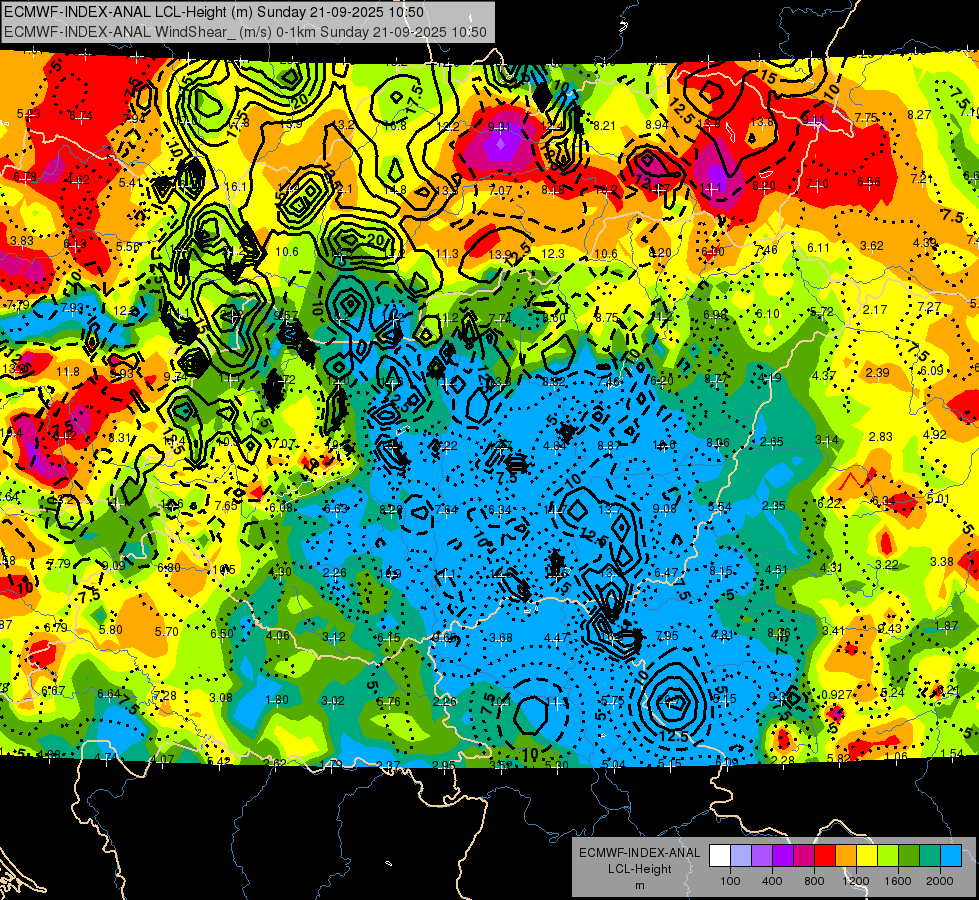979x900 pixels.
Task: Click the legend scale label 100
Action: coord(730,881)
